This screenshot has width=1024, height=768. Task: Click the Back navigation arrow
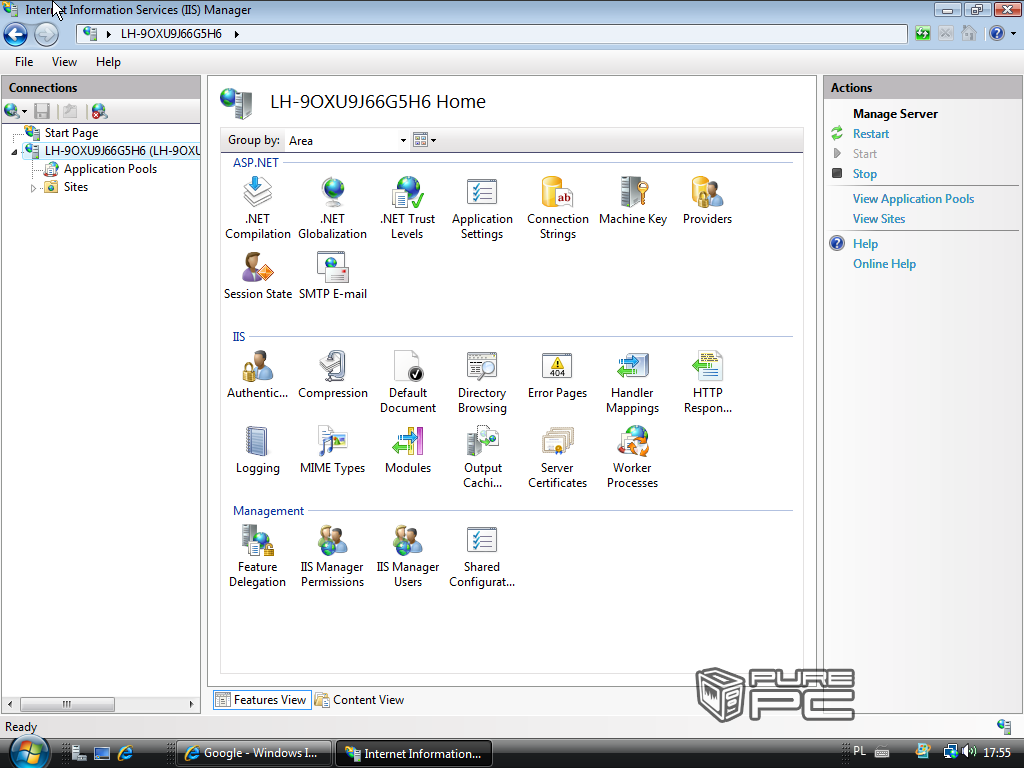pyautogui.click(x=16, y=34)
